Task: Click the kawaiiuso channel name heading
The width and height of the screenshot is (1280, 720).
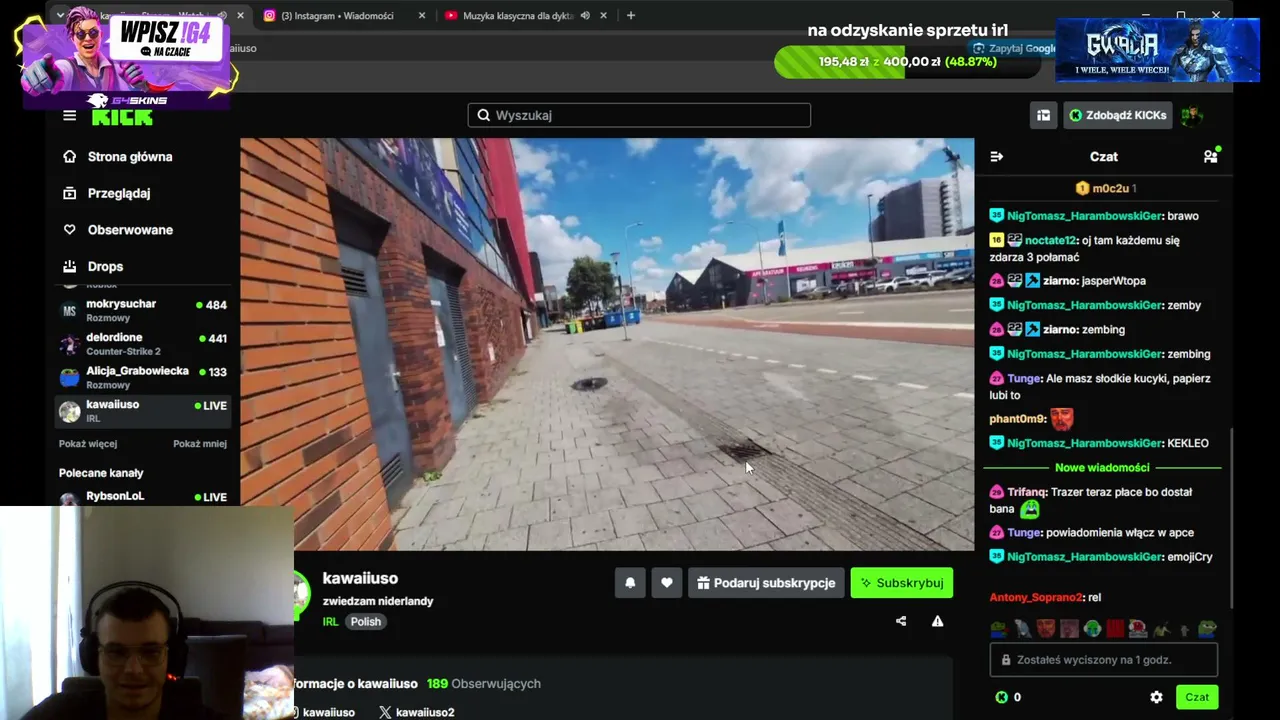Action: [x=360, y=578]
